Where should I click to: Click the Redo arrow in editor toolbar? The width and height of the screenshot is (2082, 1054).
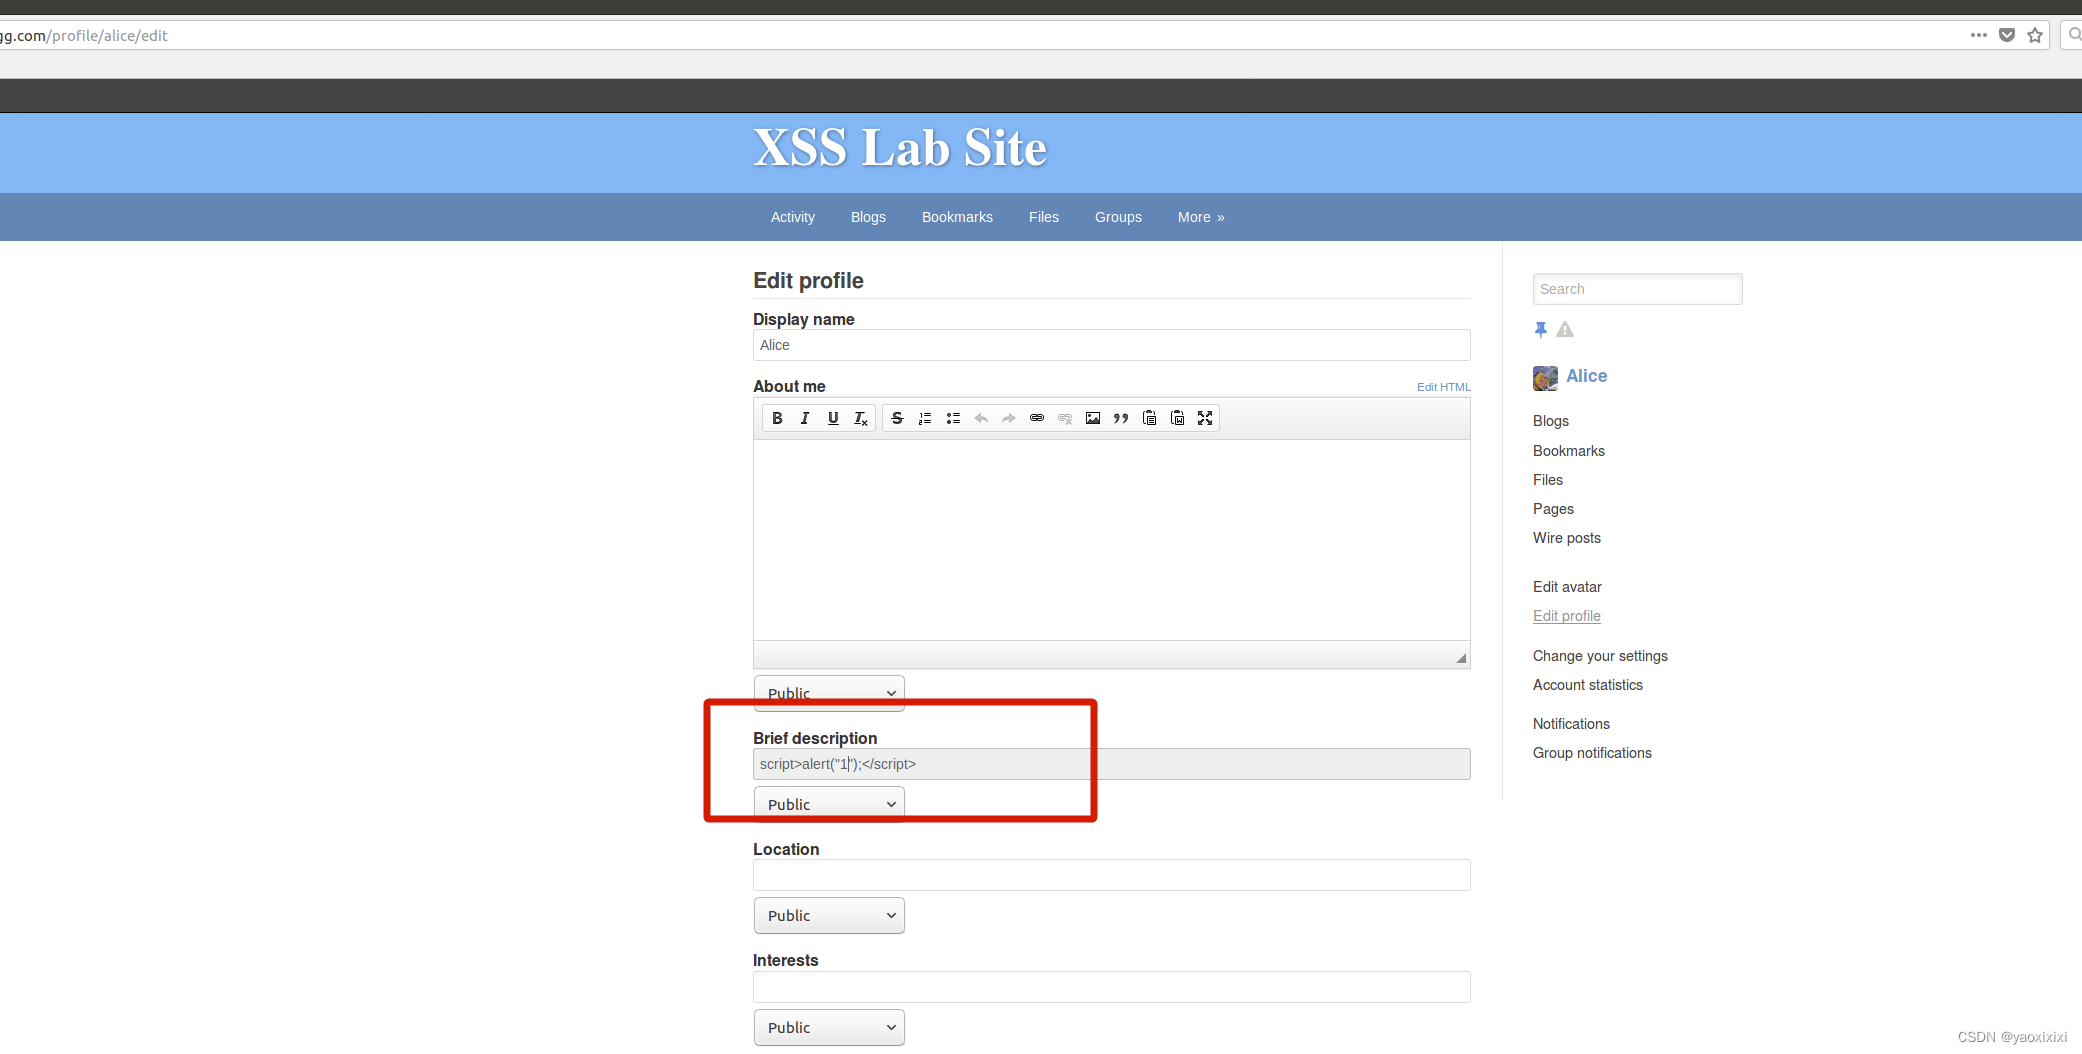pos(1009,418)
